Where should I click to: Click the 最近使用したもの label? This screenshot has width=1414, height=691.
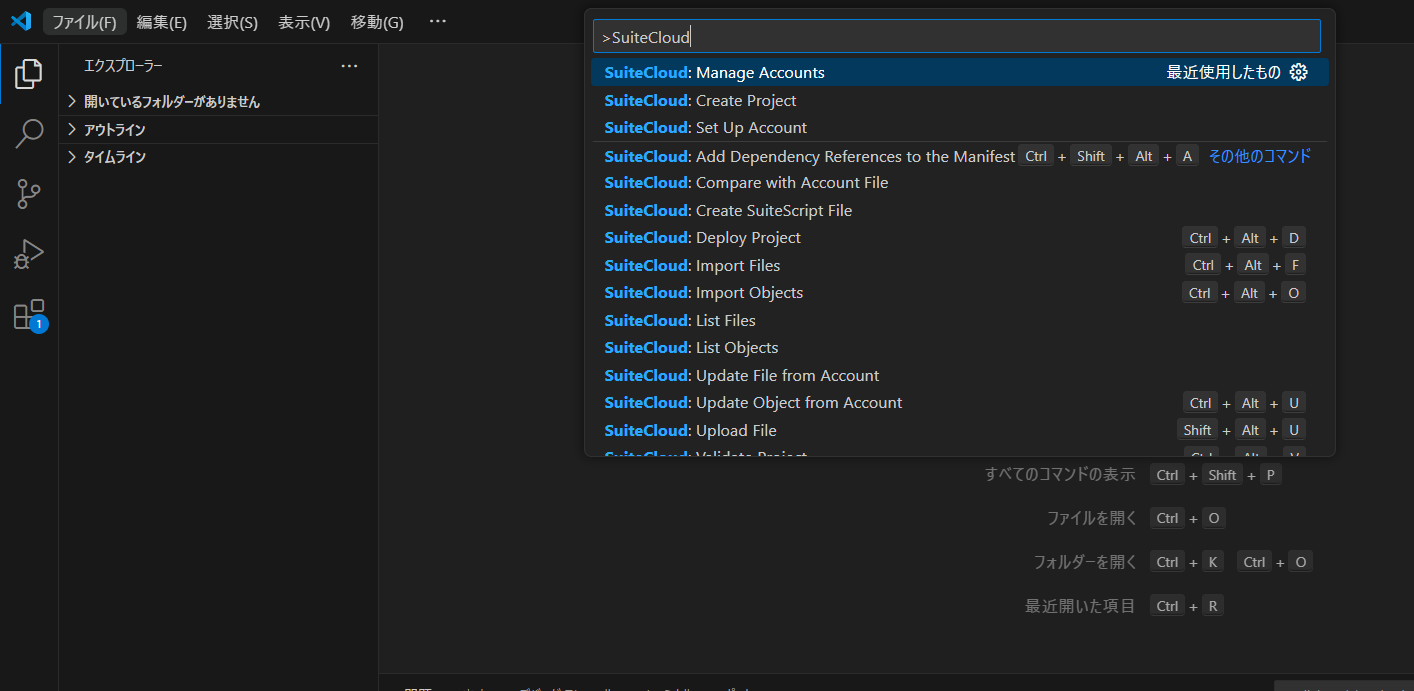point(1224,72)
